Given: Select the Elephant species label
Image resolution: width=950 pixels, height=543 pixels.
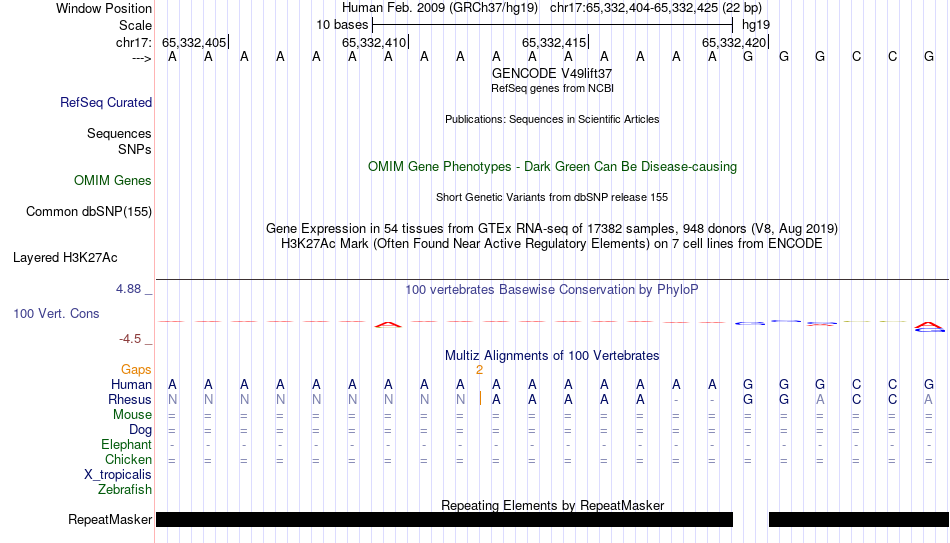Looking at the screenshot, I should click(127, 445).
